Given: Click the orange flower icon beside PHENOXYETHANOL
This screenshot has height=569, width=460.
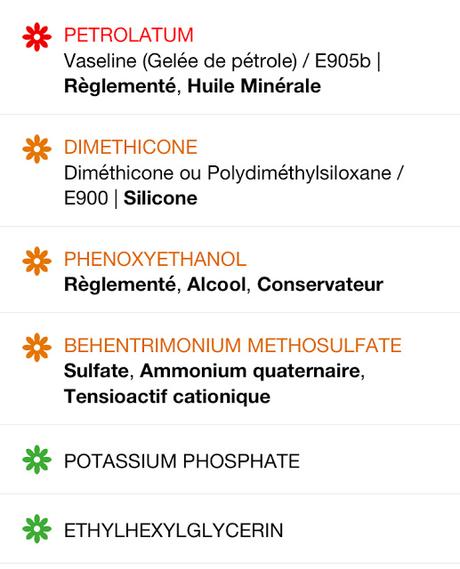Looking at the screenshot, I should point(37,261).
